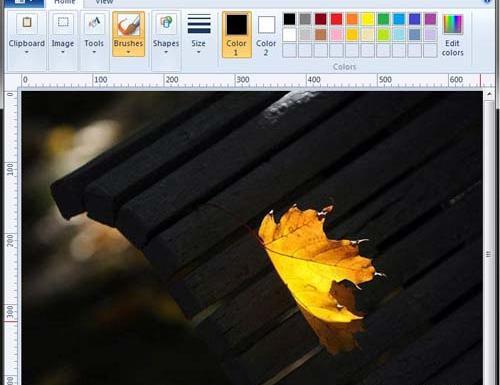Open the Size line thickness icon
This screenshot has width=500, height=385.
click(x=199, y=24)
